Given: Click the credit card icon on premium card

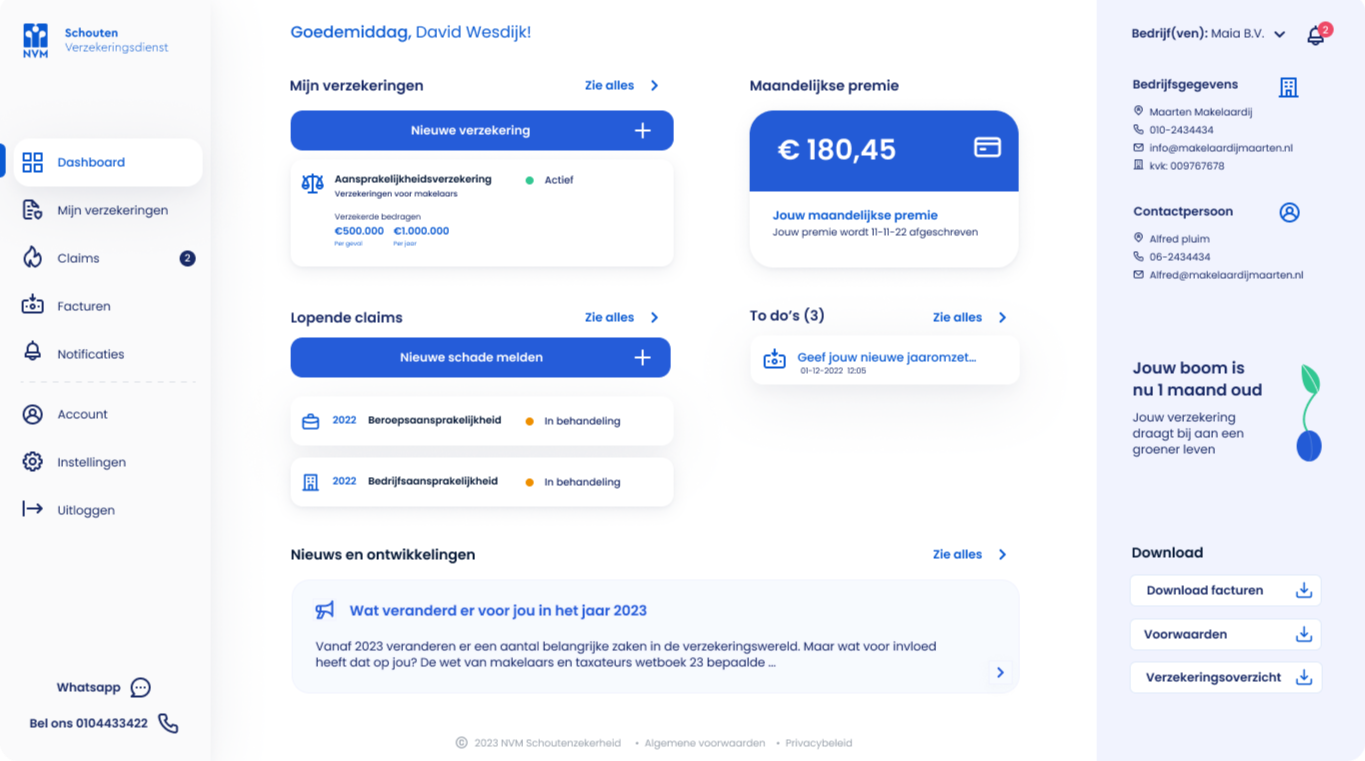Looking at the screenshot, I should pos(987,147).
